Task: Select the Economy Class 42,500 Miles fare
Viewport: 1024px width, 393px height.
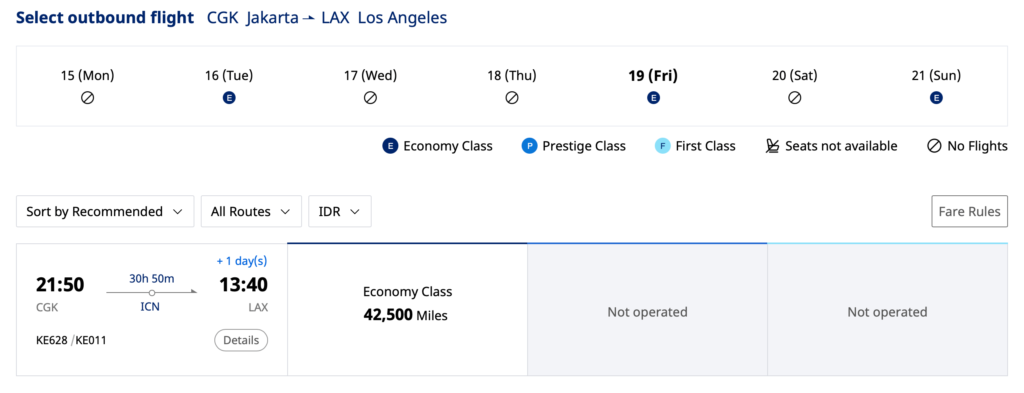Action: (408, 309)
